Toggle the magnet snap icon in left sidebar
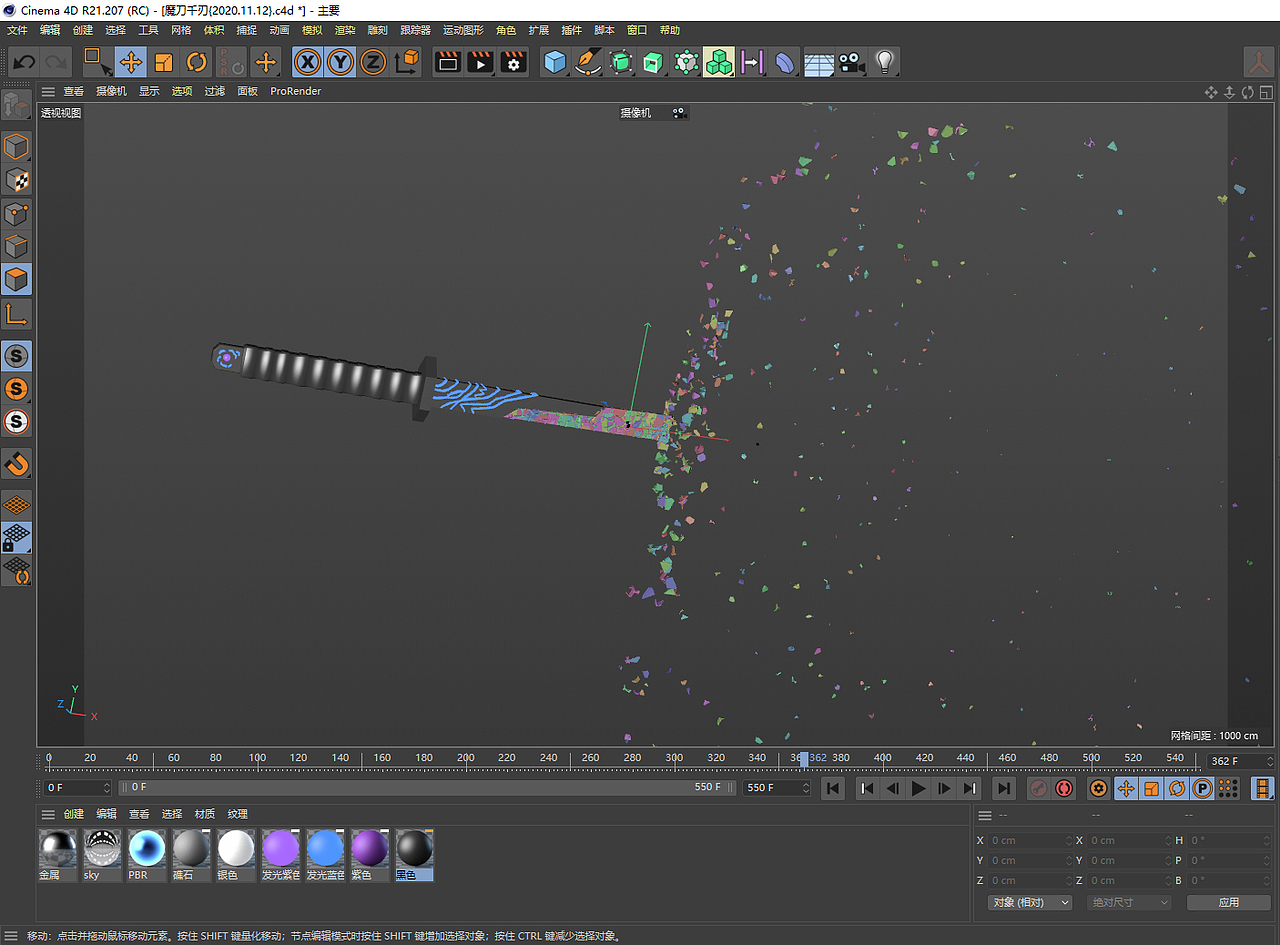Viewport: 1280px width, 945px height. 17,463
